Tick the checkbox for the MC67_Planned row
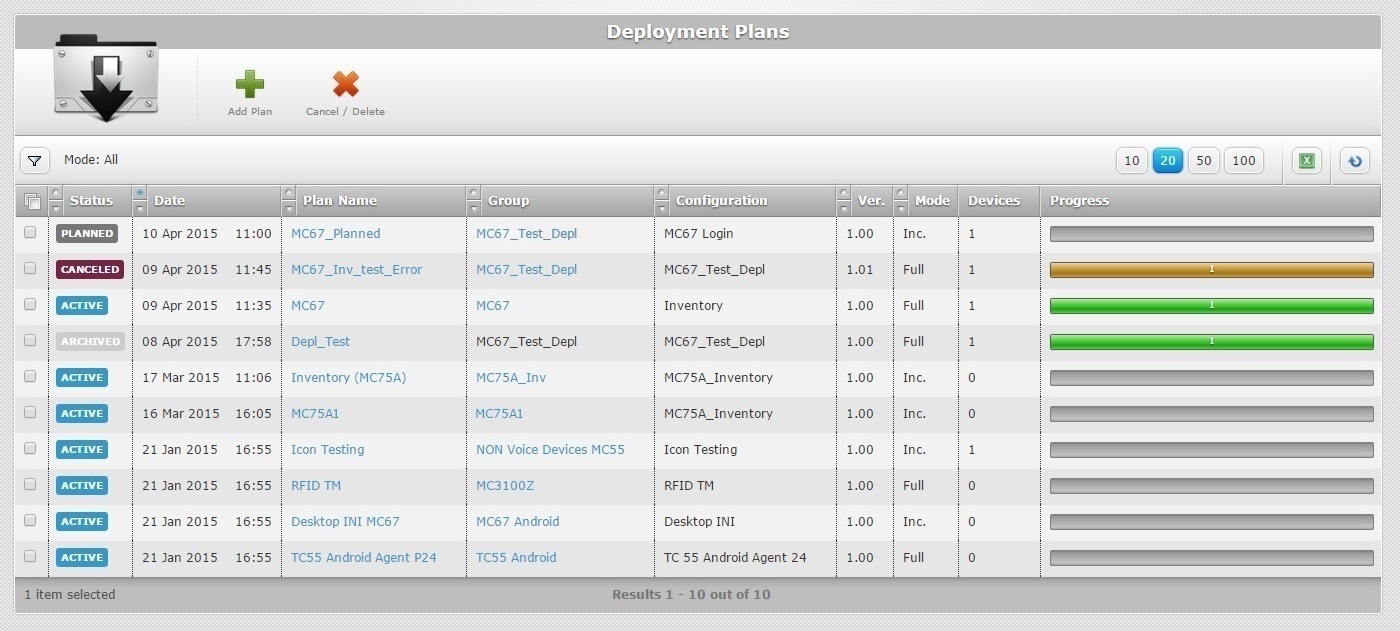 pyautogui.click(x=30, y=232)
